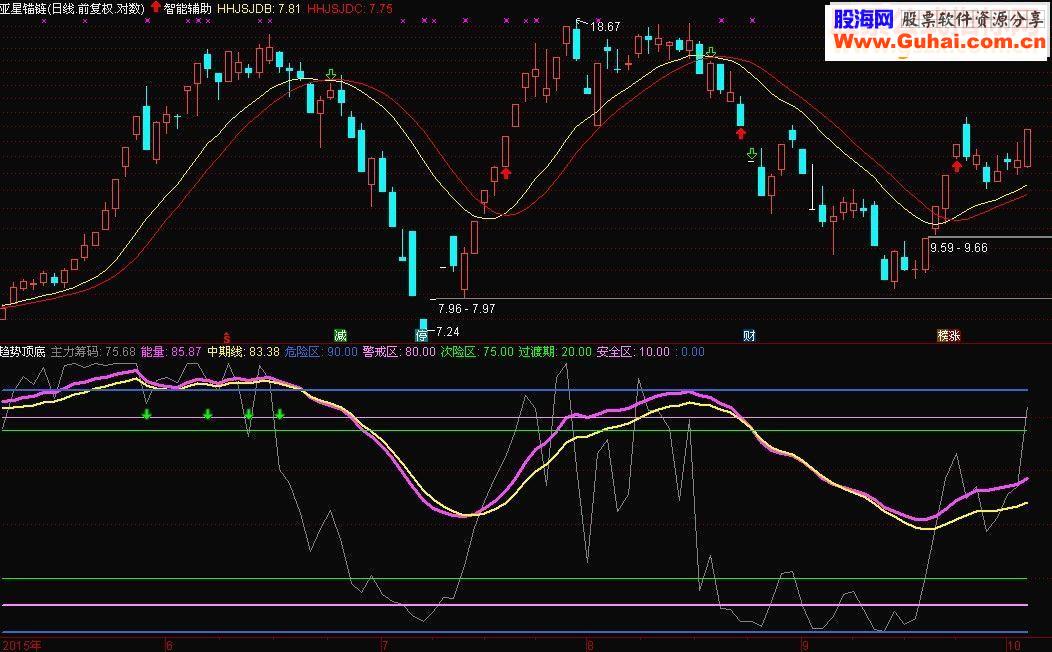Open the 停 suspension event marker
This screenshot has height=652, width=1052.
click(x=421, y=335)
